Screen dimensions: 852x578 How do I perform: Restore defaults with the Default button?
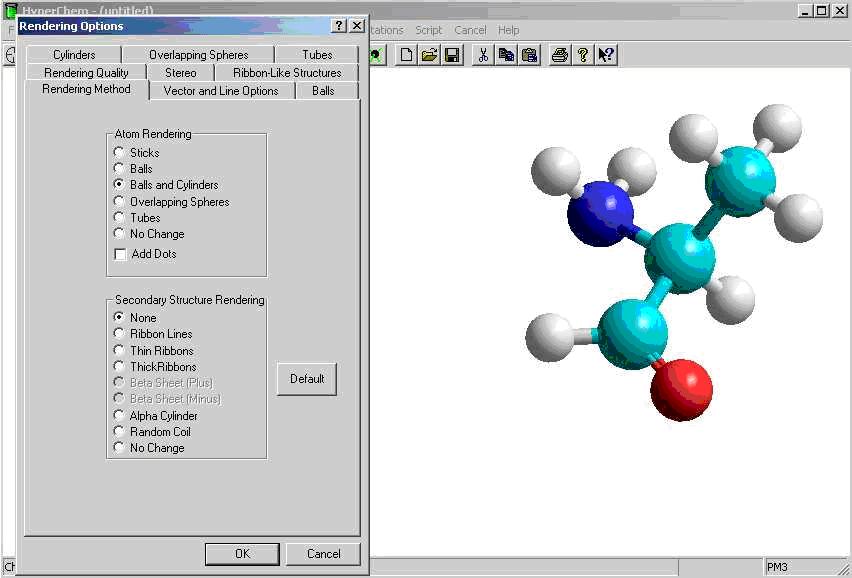tap(306, 379)
